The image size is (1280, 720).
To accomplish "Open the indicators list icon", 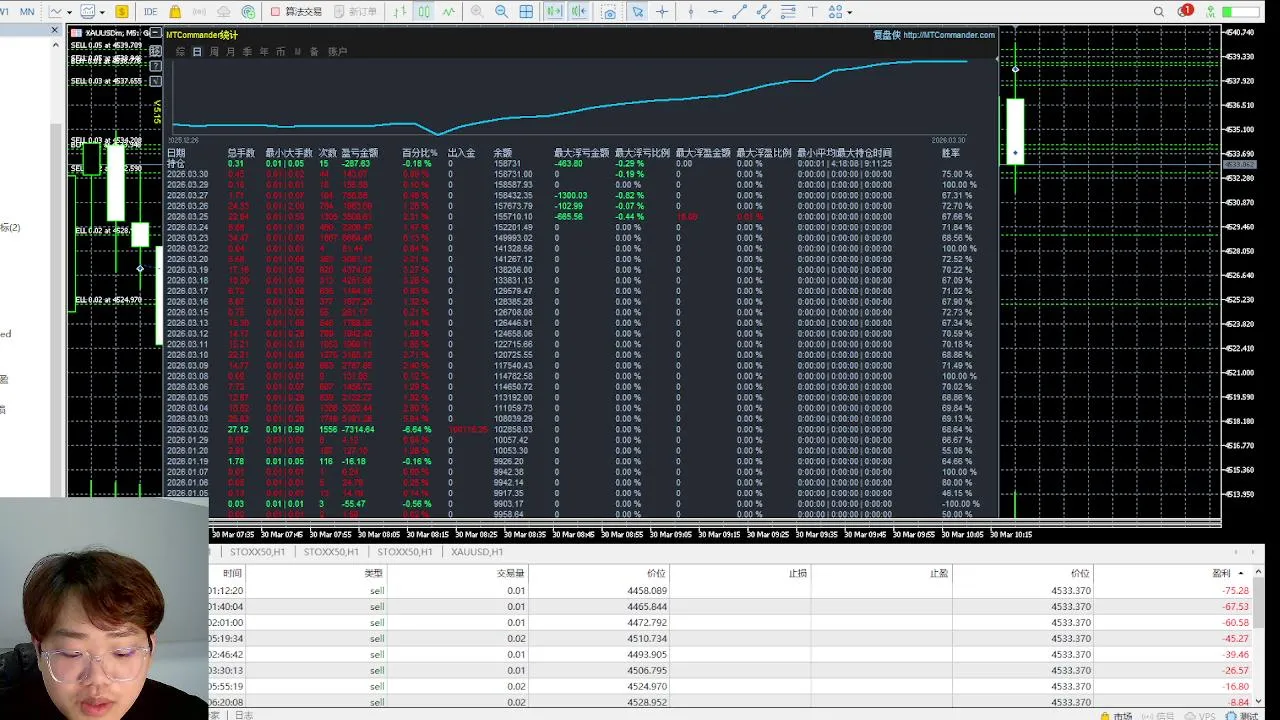I will click(x=88, y=12).
